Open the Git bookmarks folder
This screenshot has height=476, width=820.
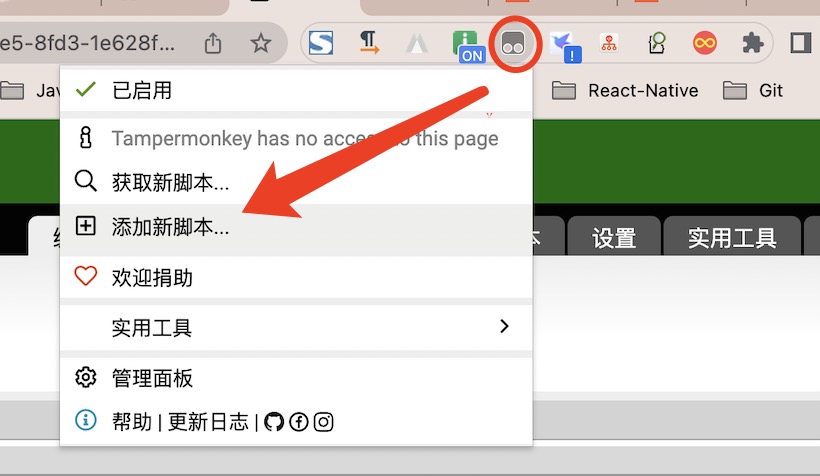pos(753,90)
